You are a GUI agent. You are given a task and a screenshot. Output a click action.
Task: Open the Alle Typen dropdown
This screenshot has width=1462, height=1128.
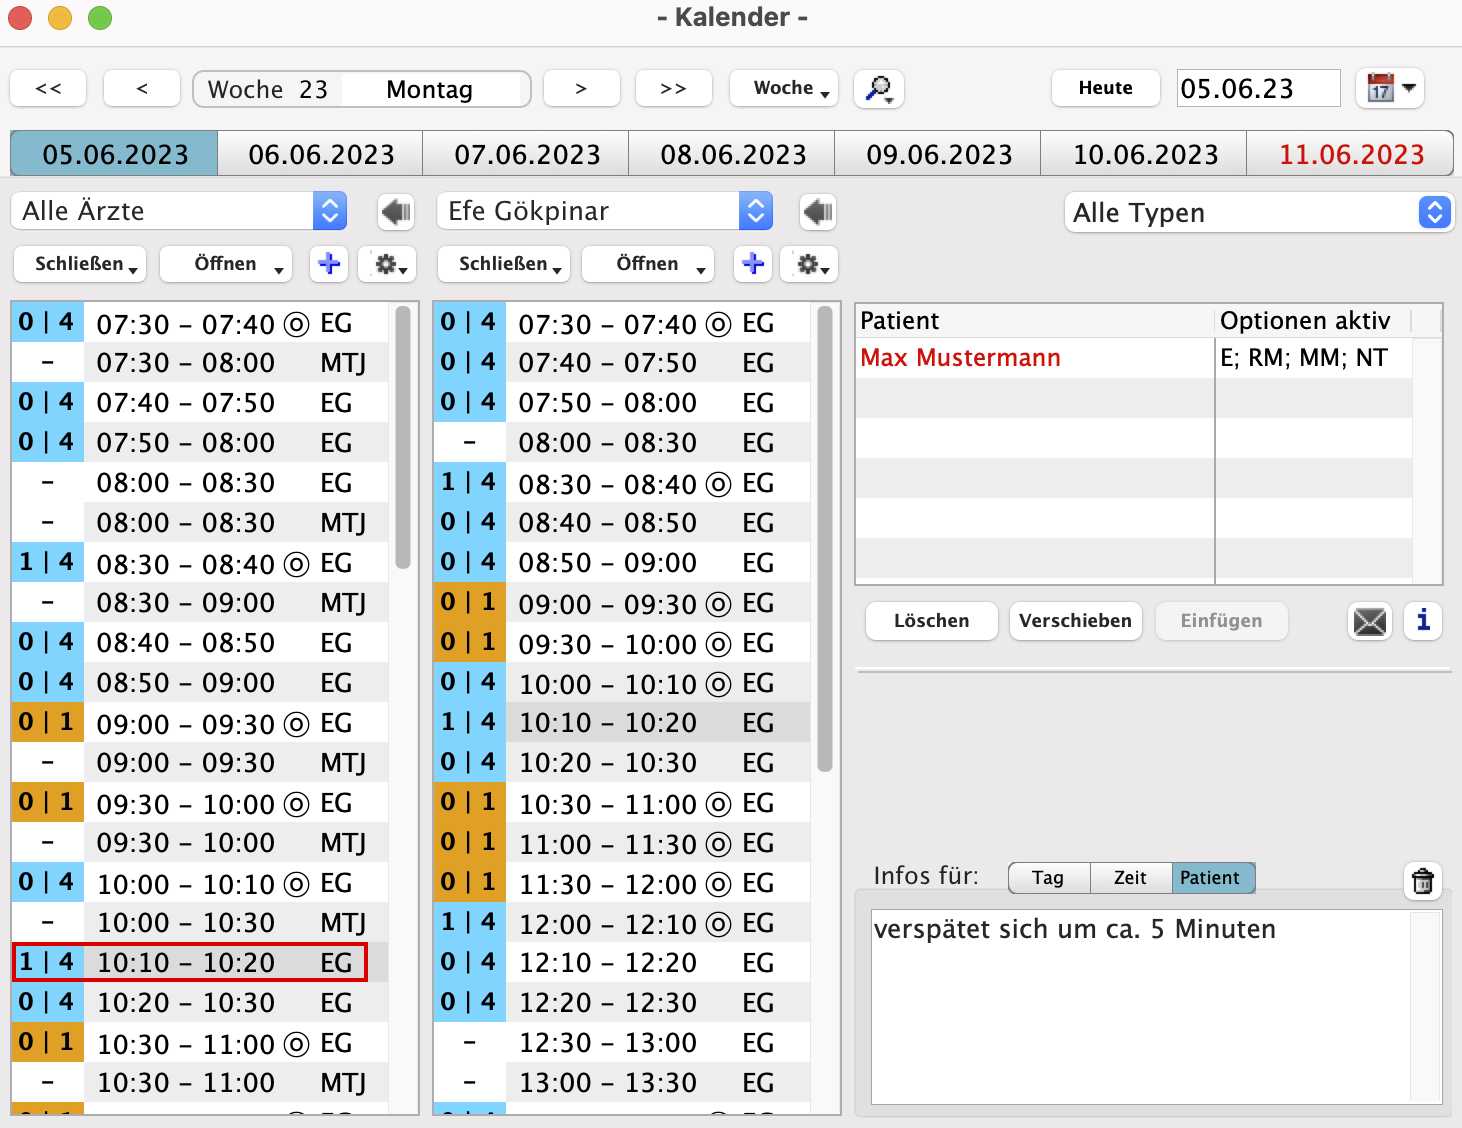click(x=1258, y=213)
